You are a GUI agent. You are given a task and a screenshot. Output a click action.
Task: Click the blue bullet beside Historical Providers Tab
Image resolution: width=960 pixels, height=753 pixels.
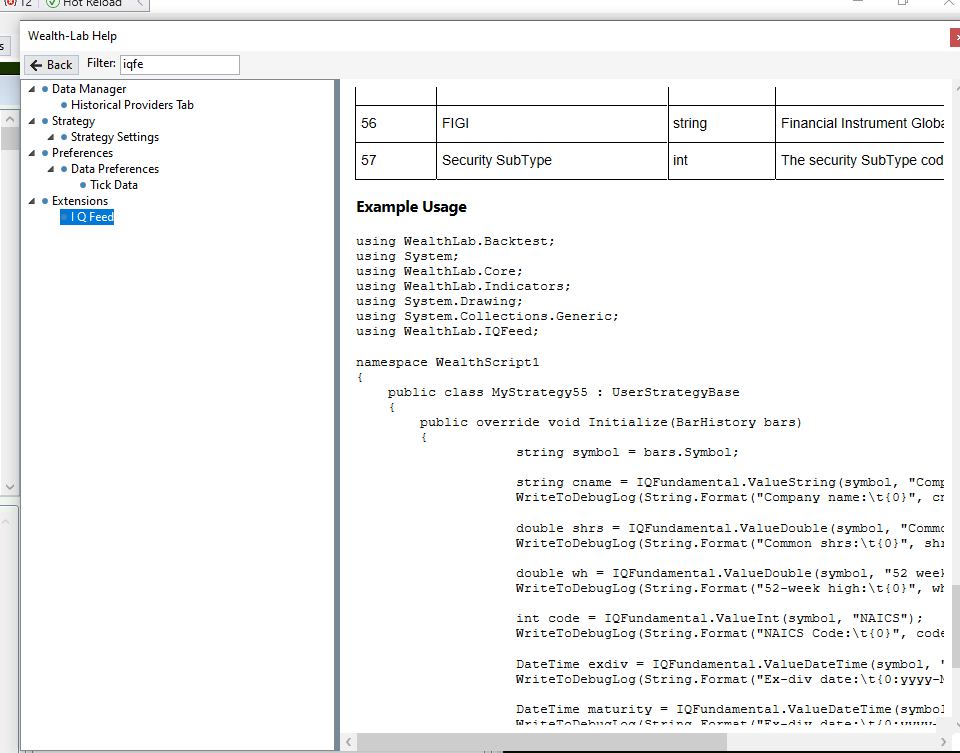point(64,105)
